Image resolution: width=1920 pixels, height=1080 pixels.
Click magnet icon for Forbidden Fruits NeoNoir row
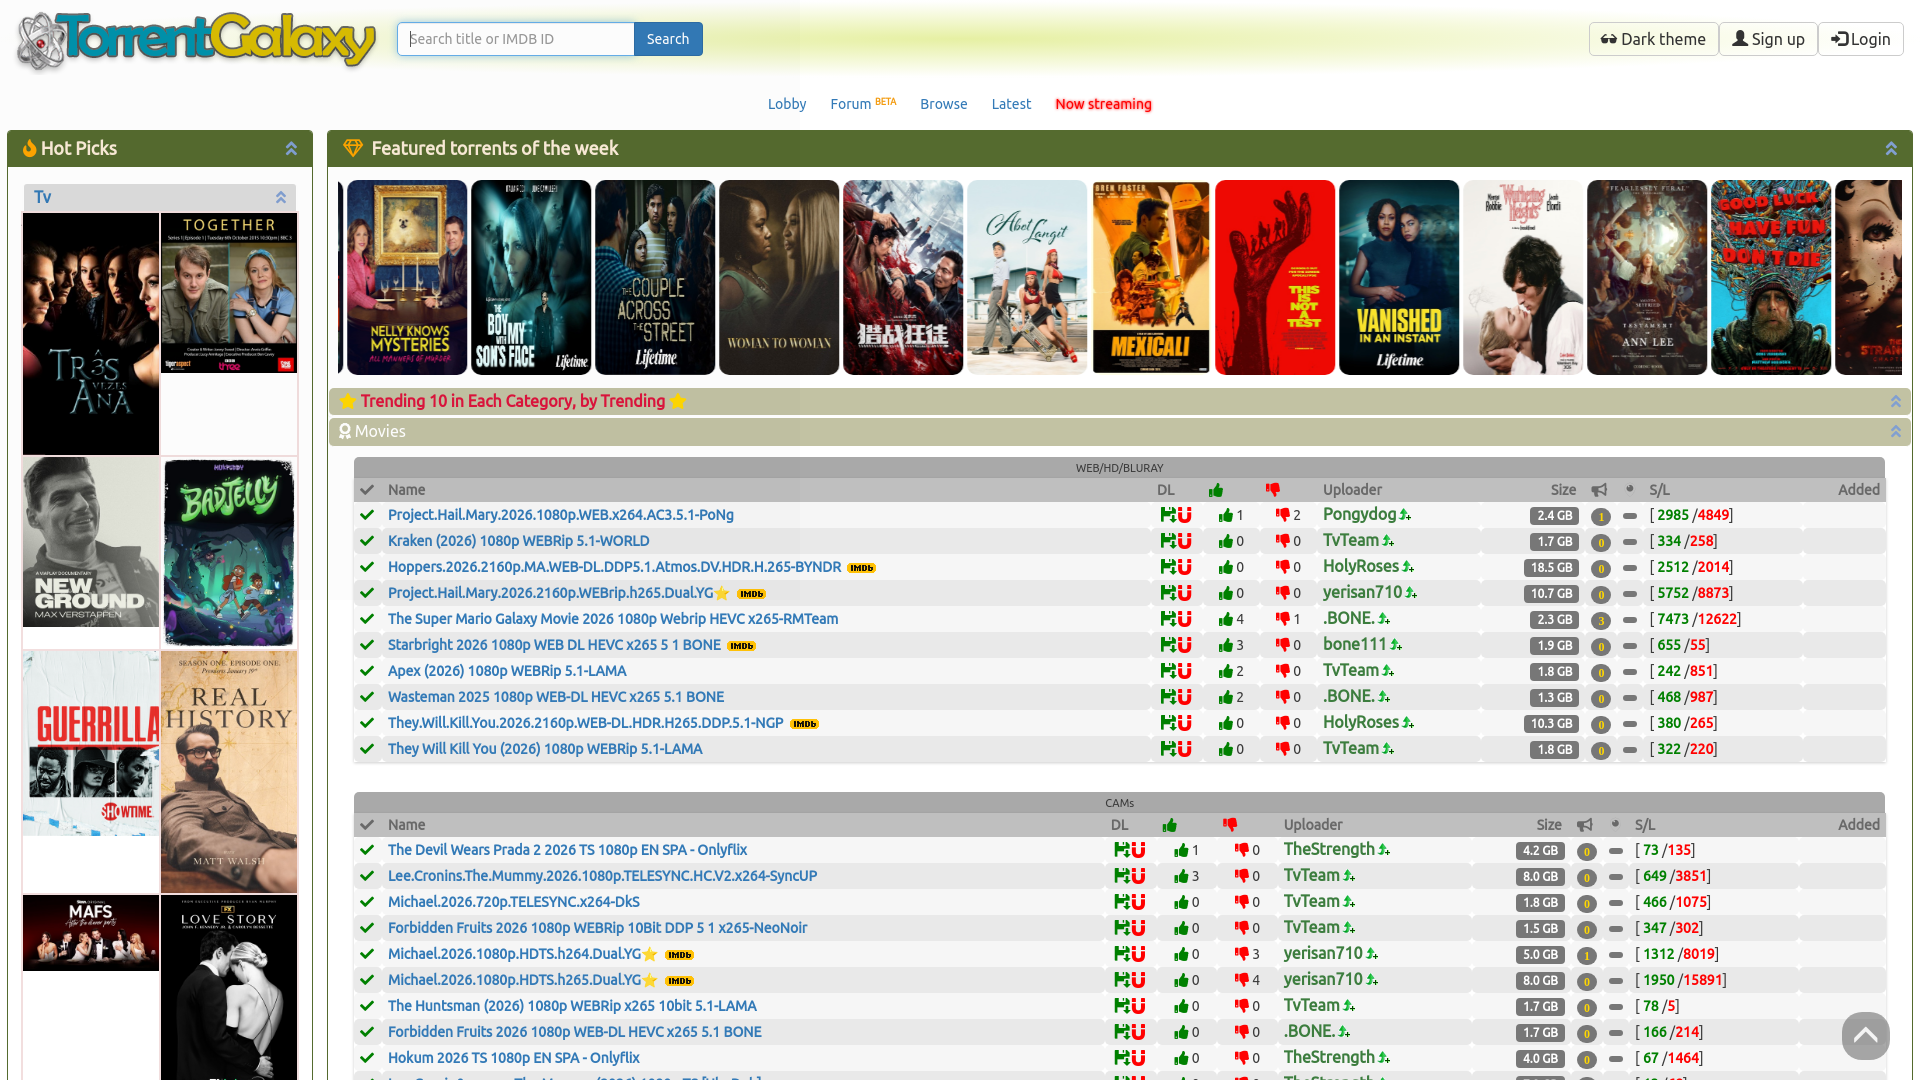[x=1138, y=928]
